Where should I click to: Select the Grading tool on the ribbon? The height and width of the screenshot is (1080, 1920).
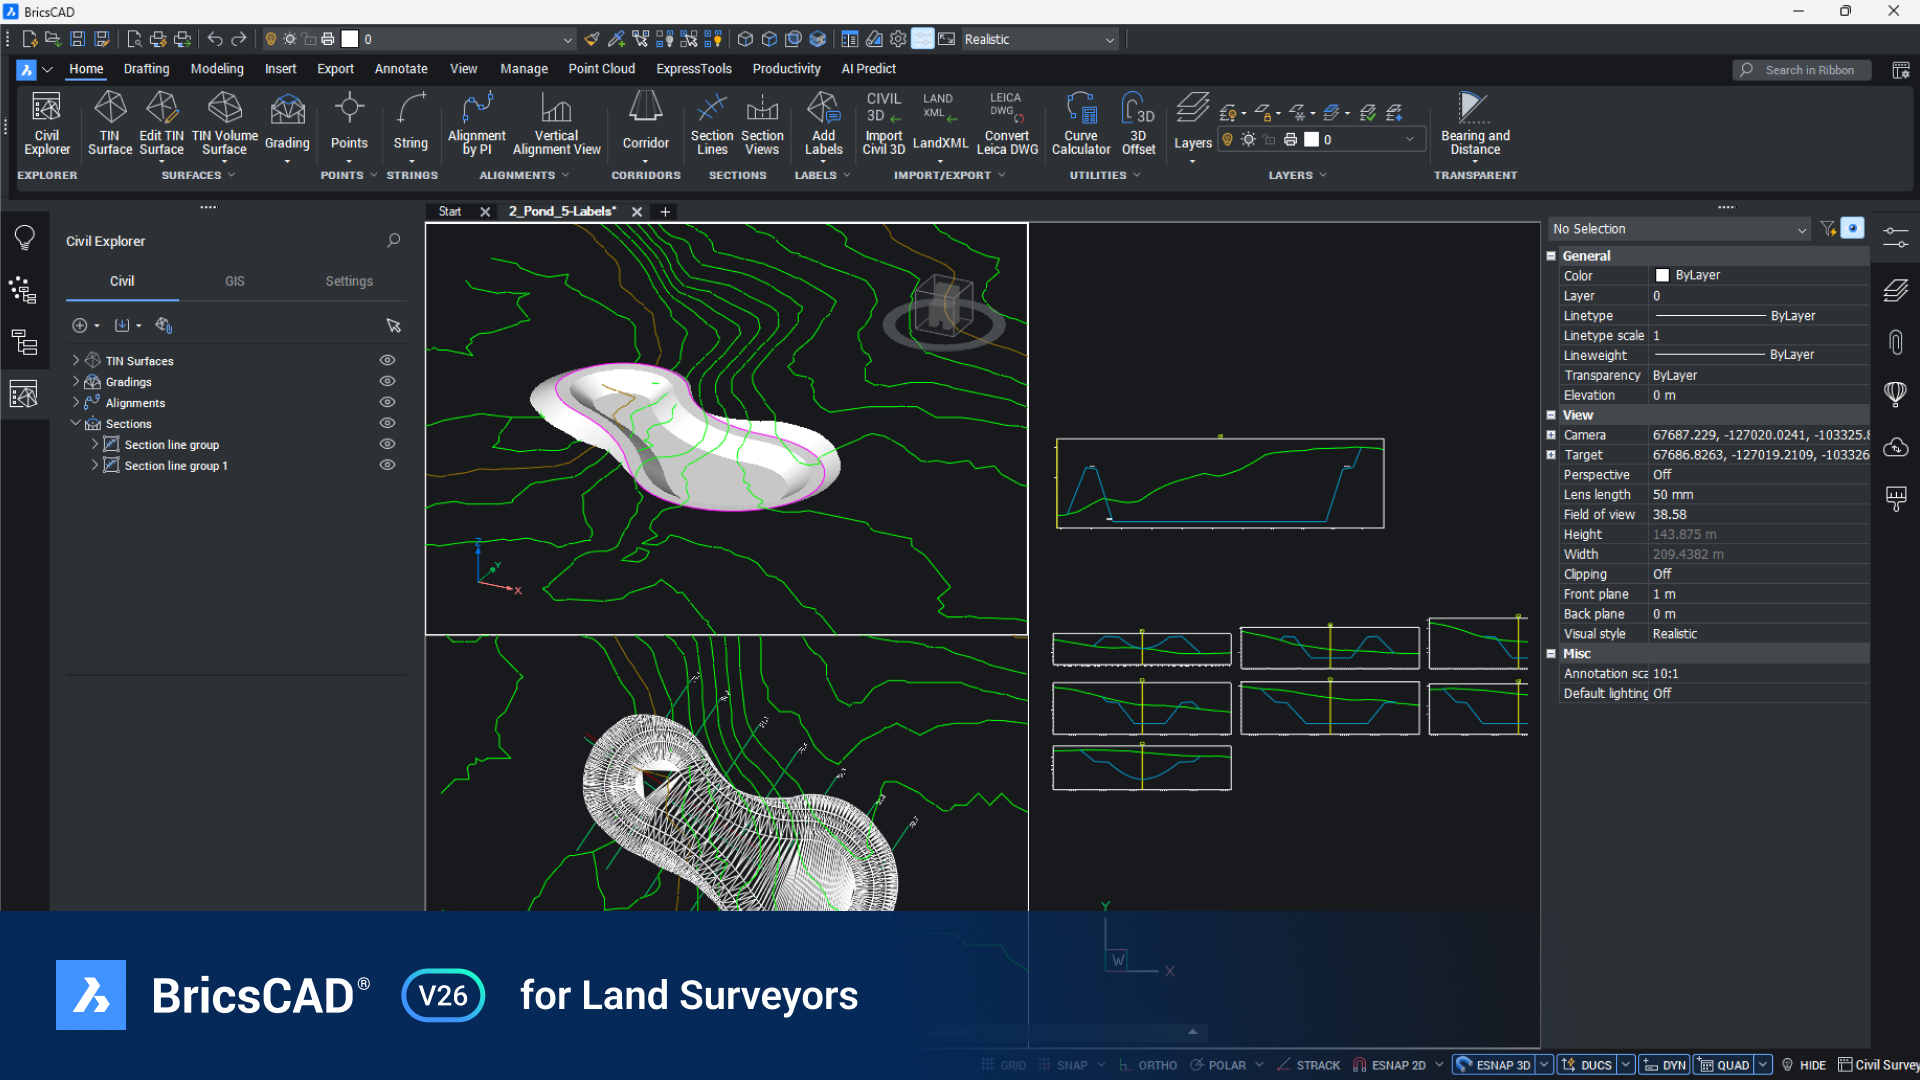click(287, 122)
